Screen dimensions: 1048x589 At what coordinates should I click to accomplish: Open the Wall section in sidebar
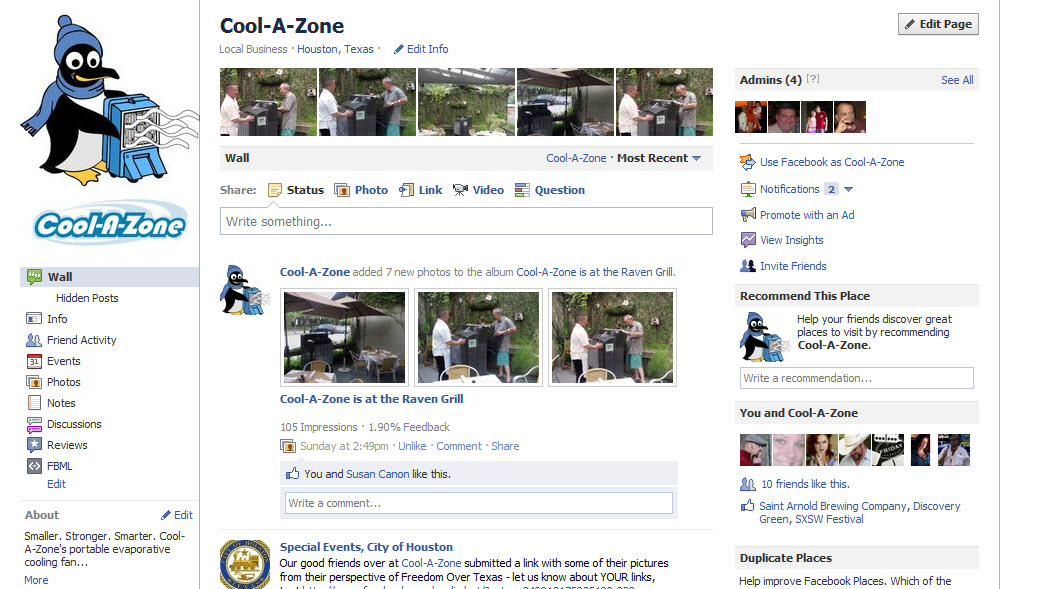[110, 277]
